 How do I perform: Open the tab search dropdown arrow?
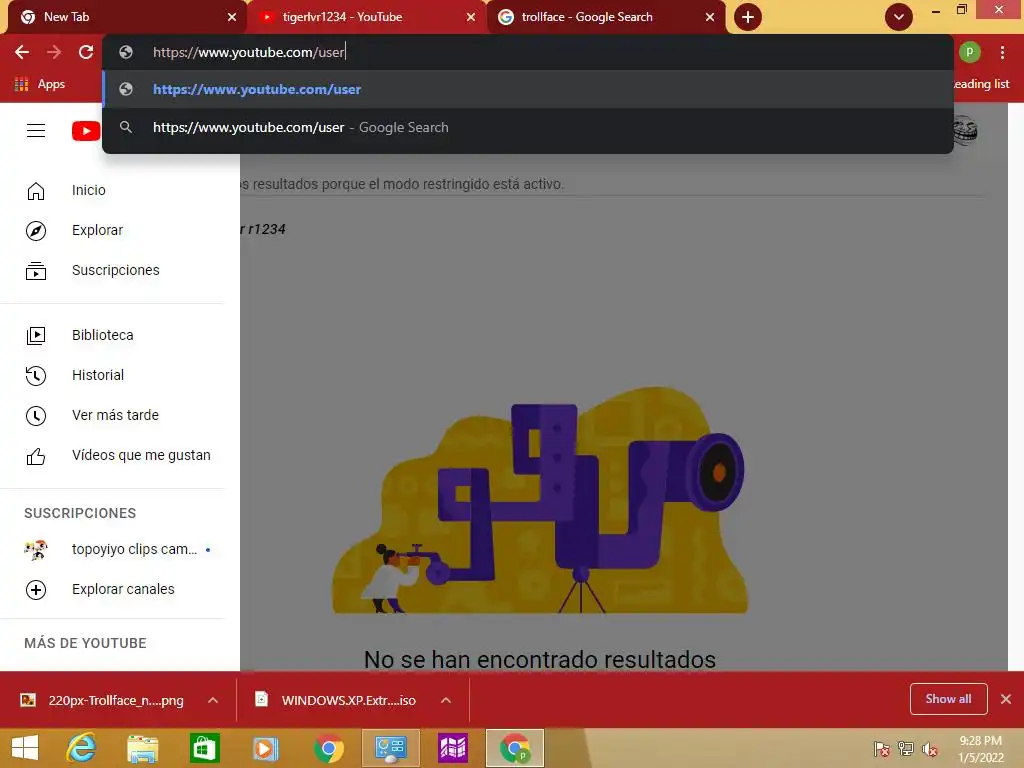[899, 17]
